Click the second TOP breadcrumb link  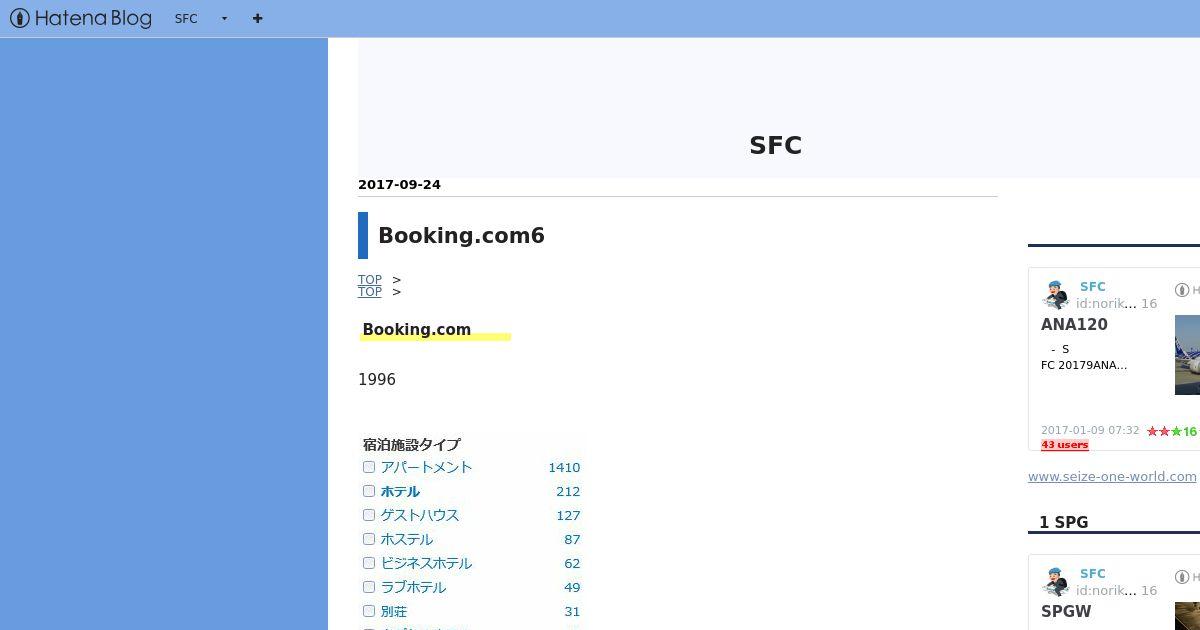[370, 292]
